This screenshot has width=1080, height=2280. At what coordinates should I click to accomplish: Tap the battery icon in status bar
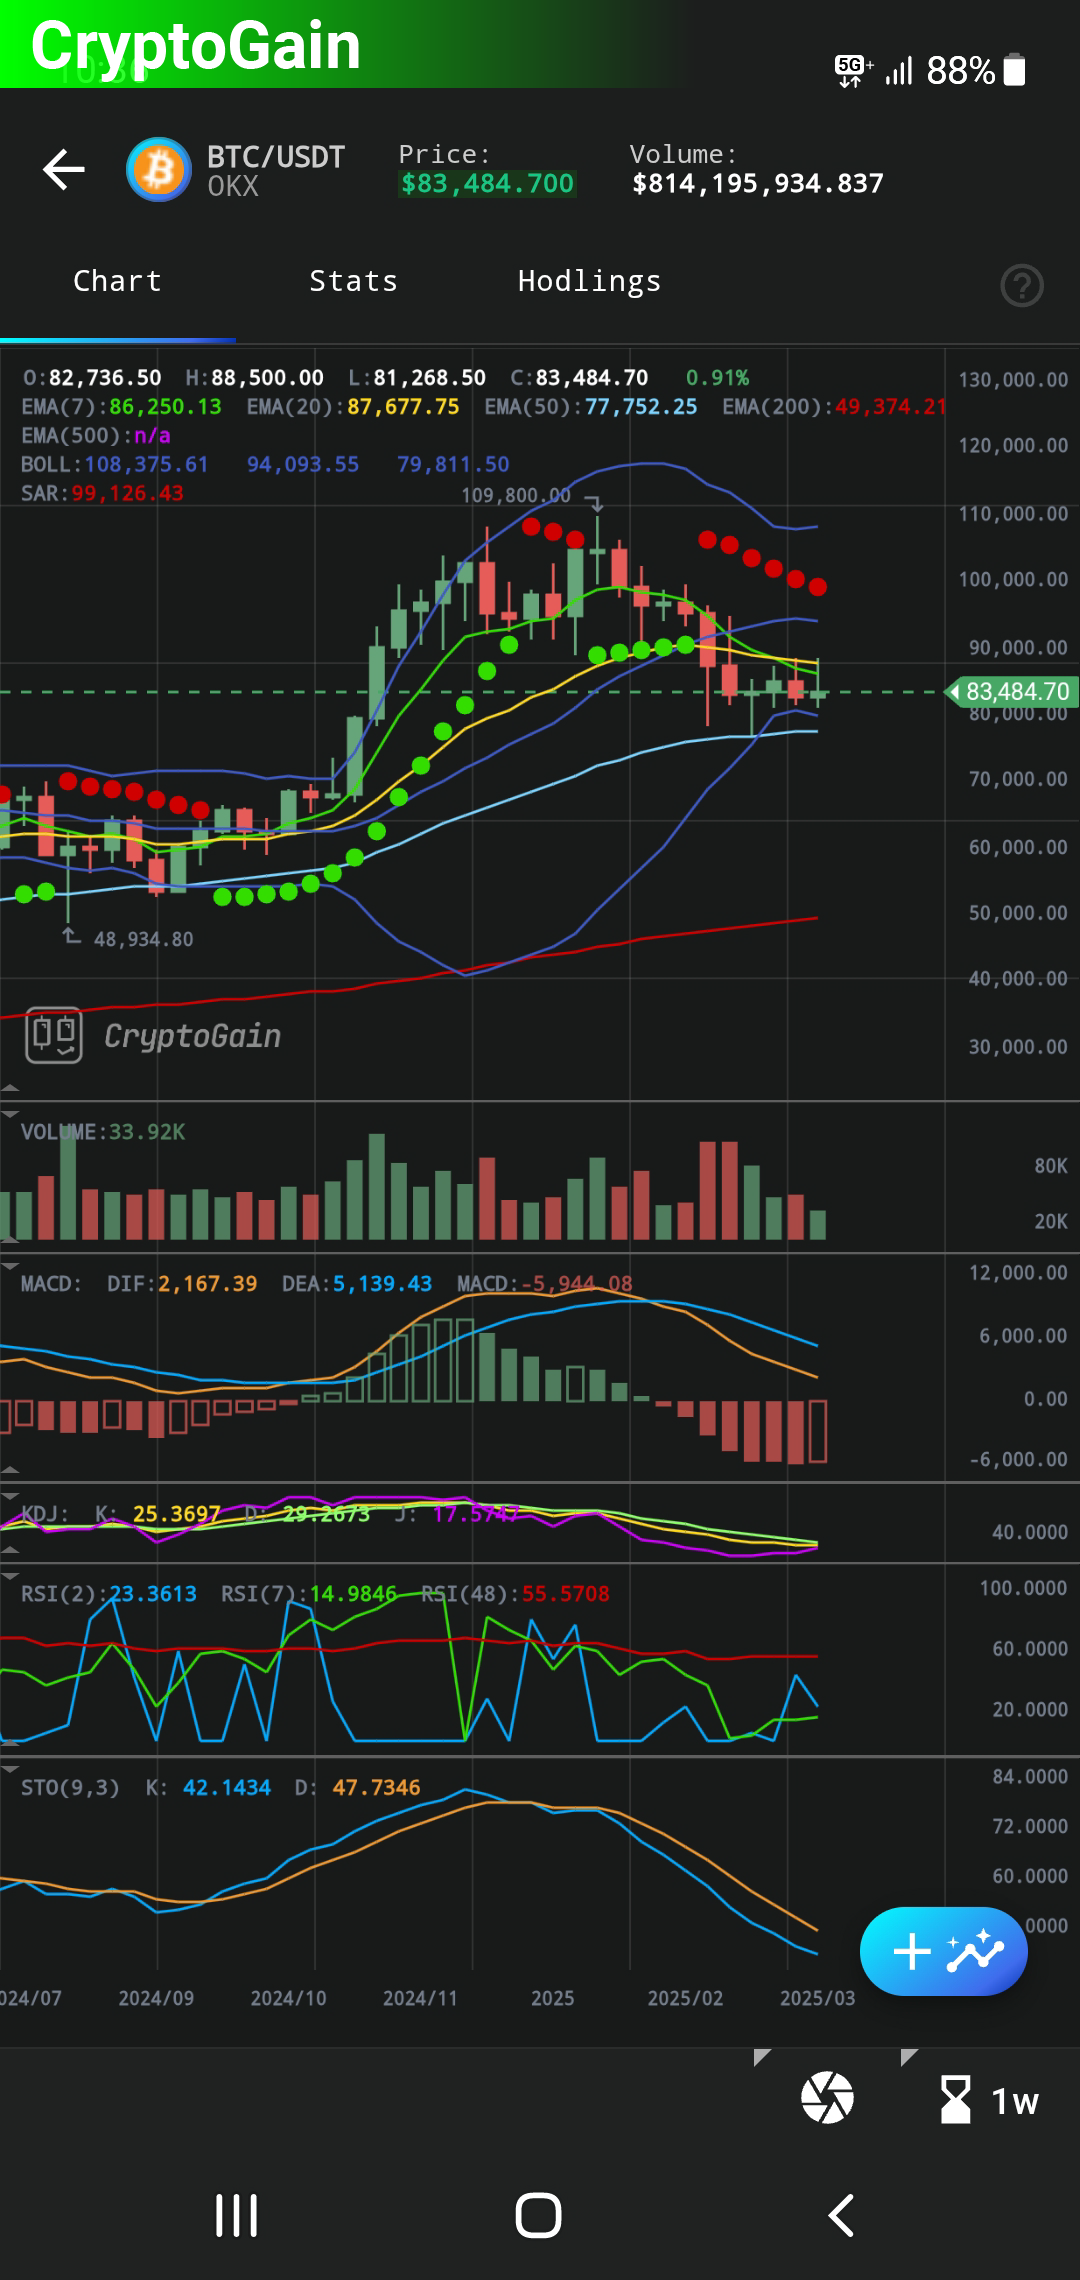(1014, 70)
